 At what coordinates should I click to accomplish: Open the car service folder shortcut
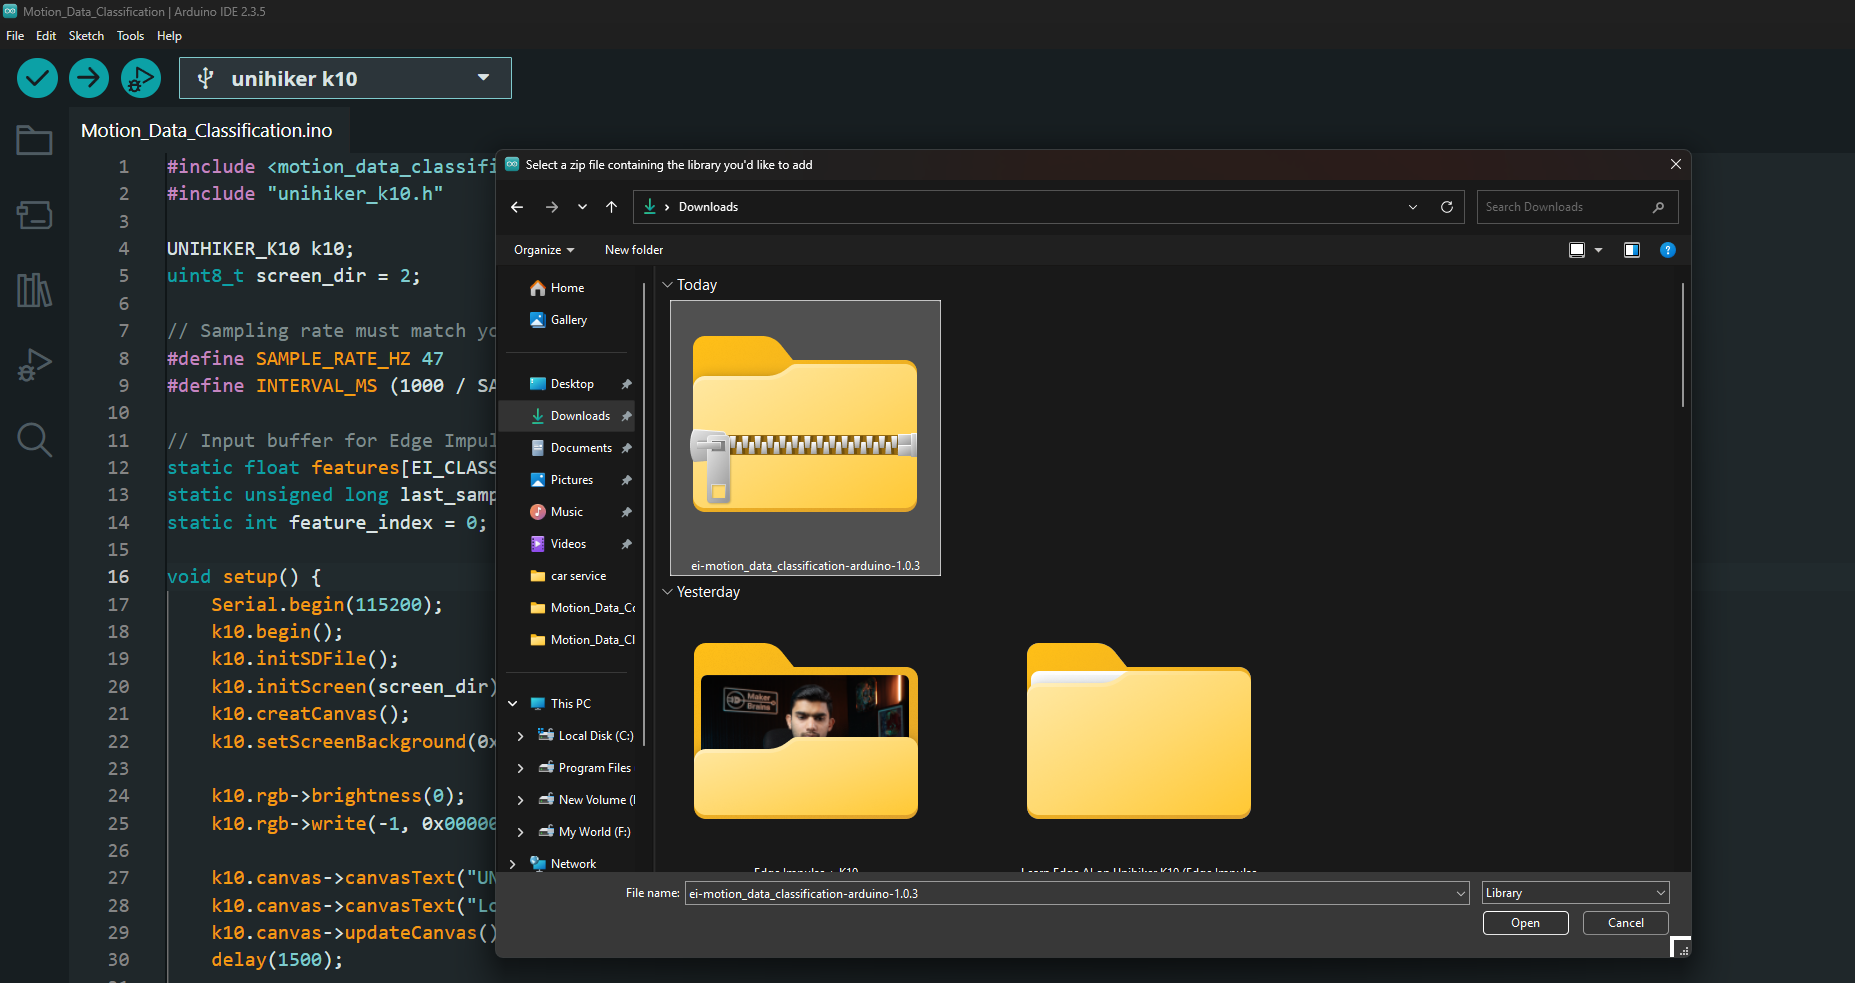click(x=578, y=576)
